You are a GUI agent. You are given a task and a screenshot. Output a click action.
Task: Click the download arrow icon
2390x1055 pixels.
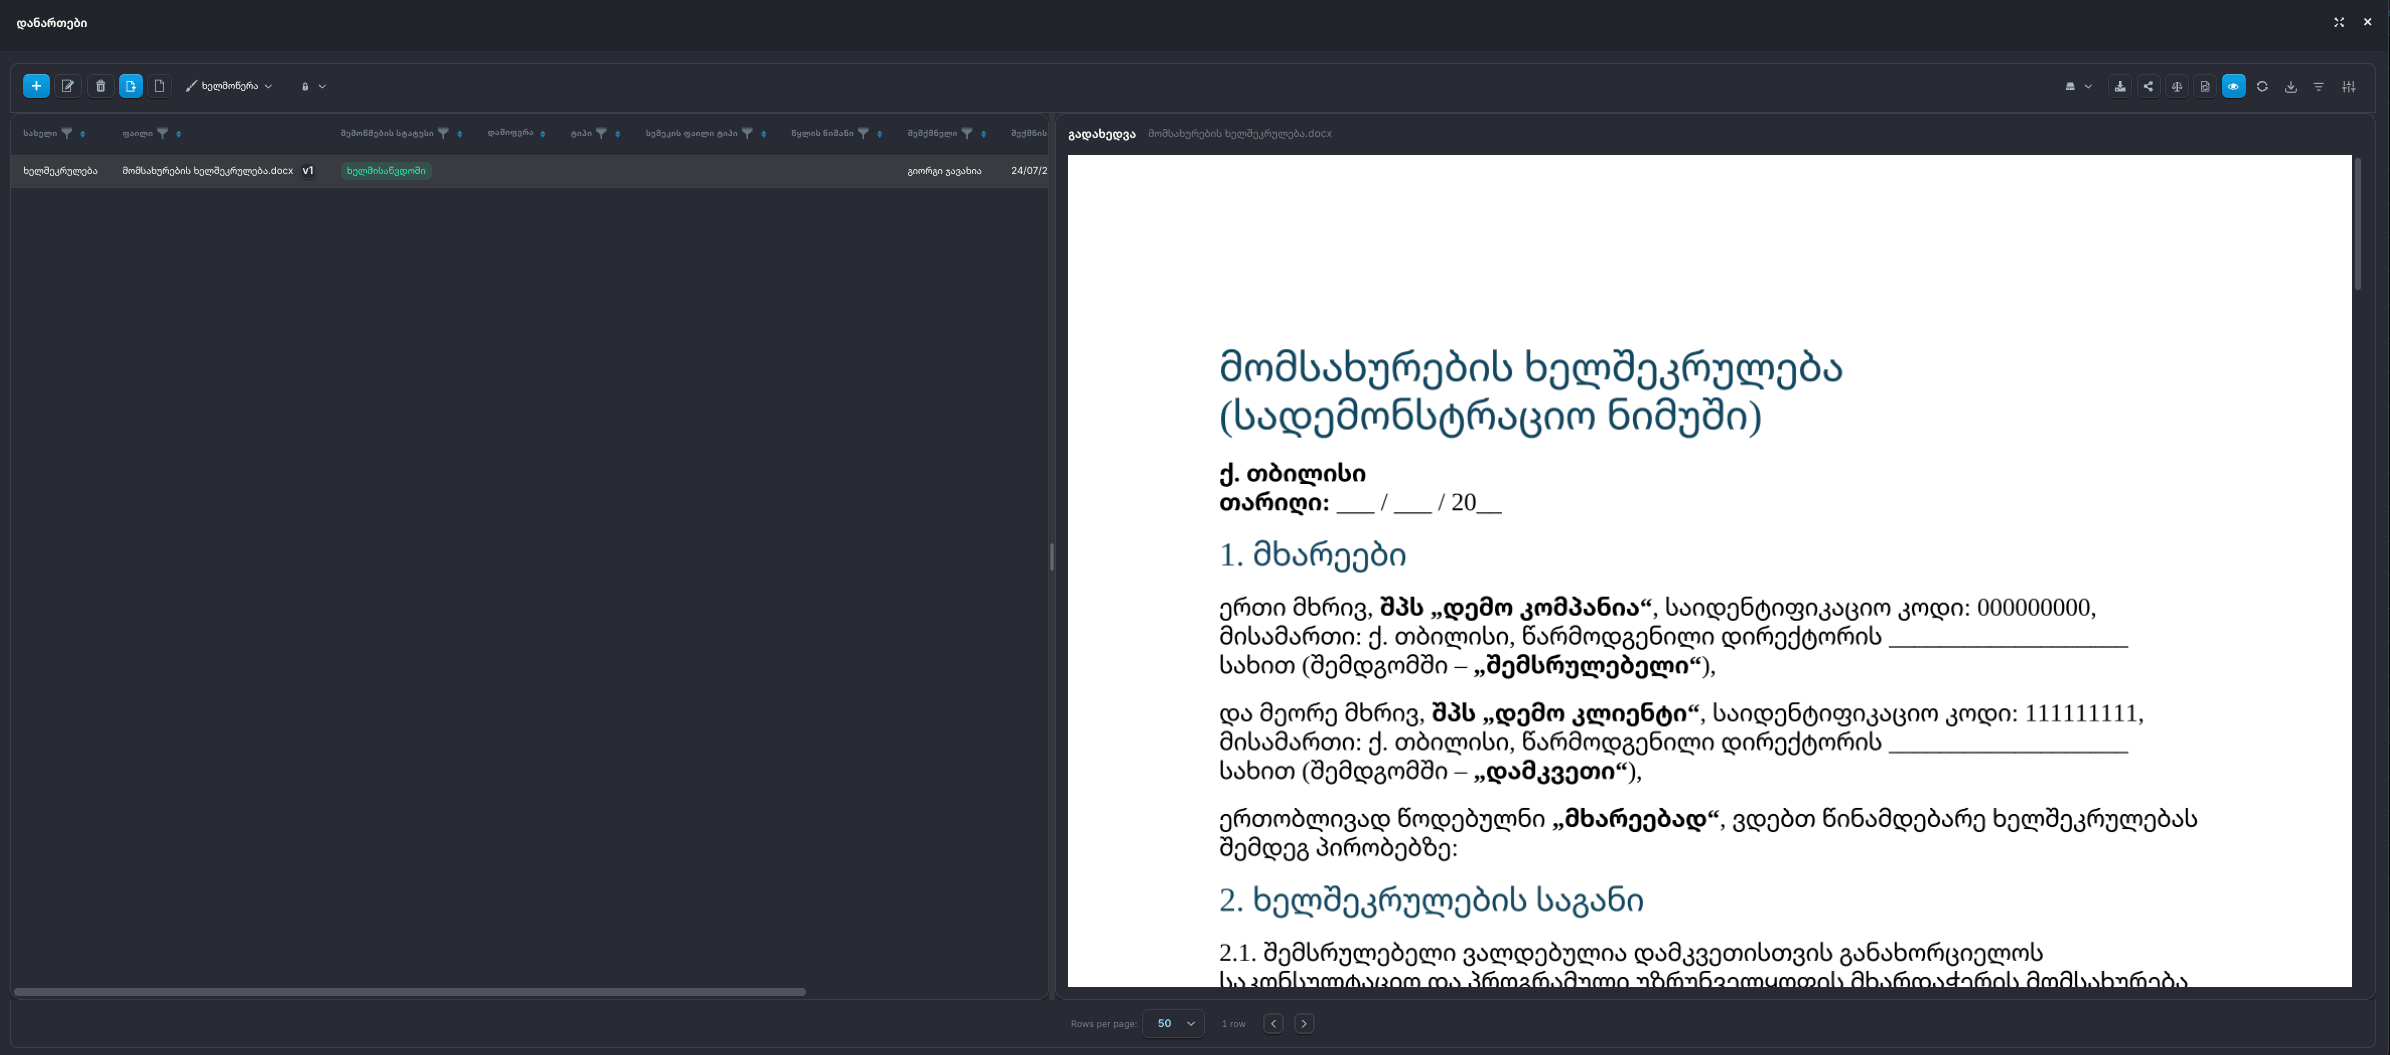(x=2291, y=86)
